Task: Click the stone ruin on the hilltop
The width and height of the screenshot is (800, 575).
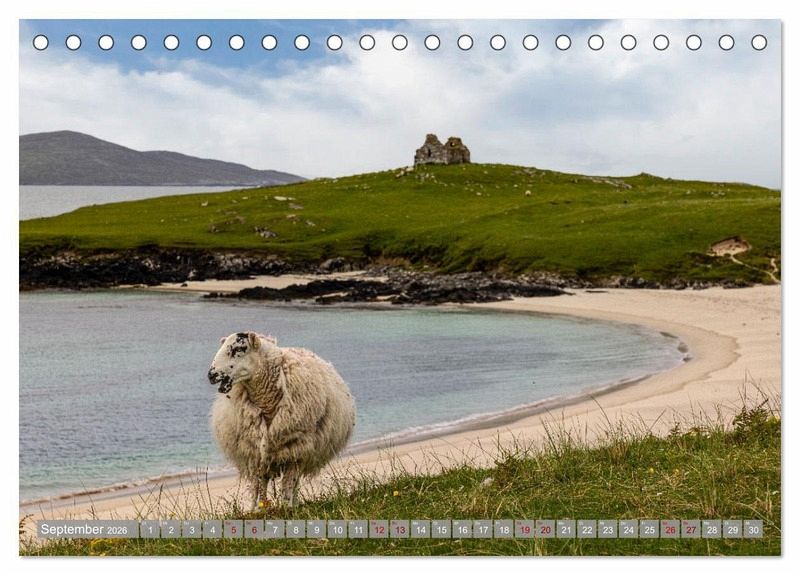Action: click(442, 151)
